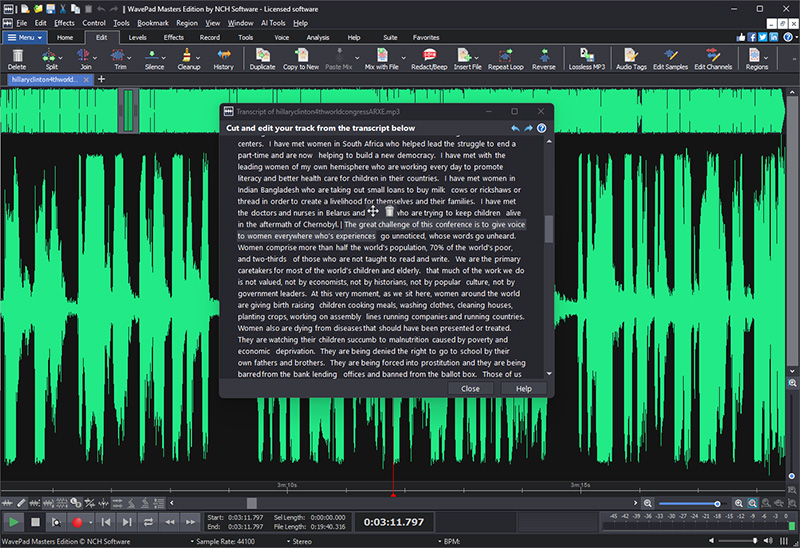The height and width of the screenshot is (548, 800).
Task: Click the Go to Start playback button
Action: coord(106,522)
